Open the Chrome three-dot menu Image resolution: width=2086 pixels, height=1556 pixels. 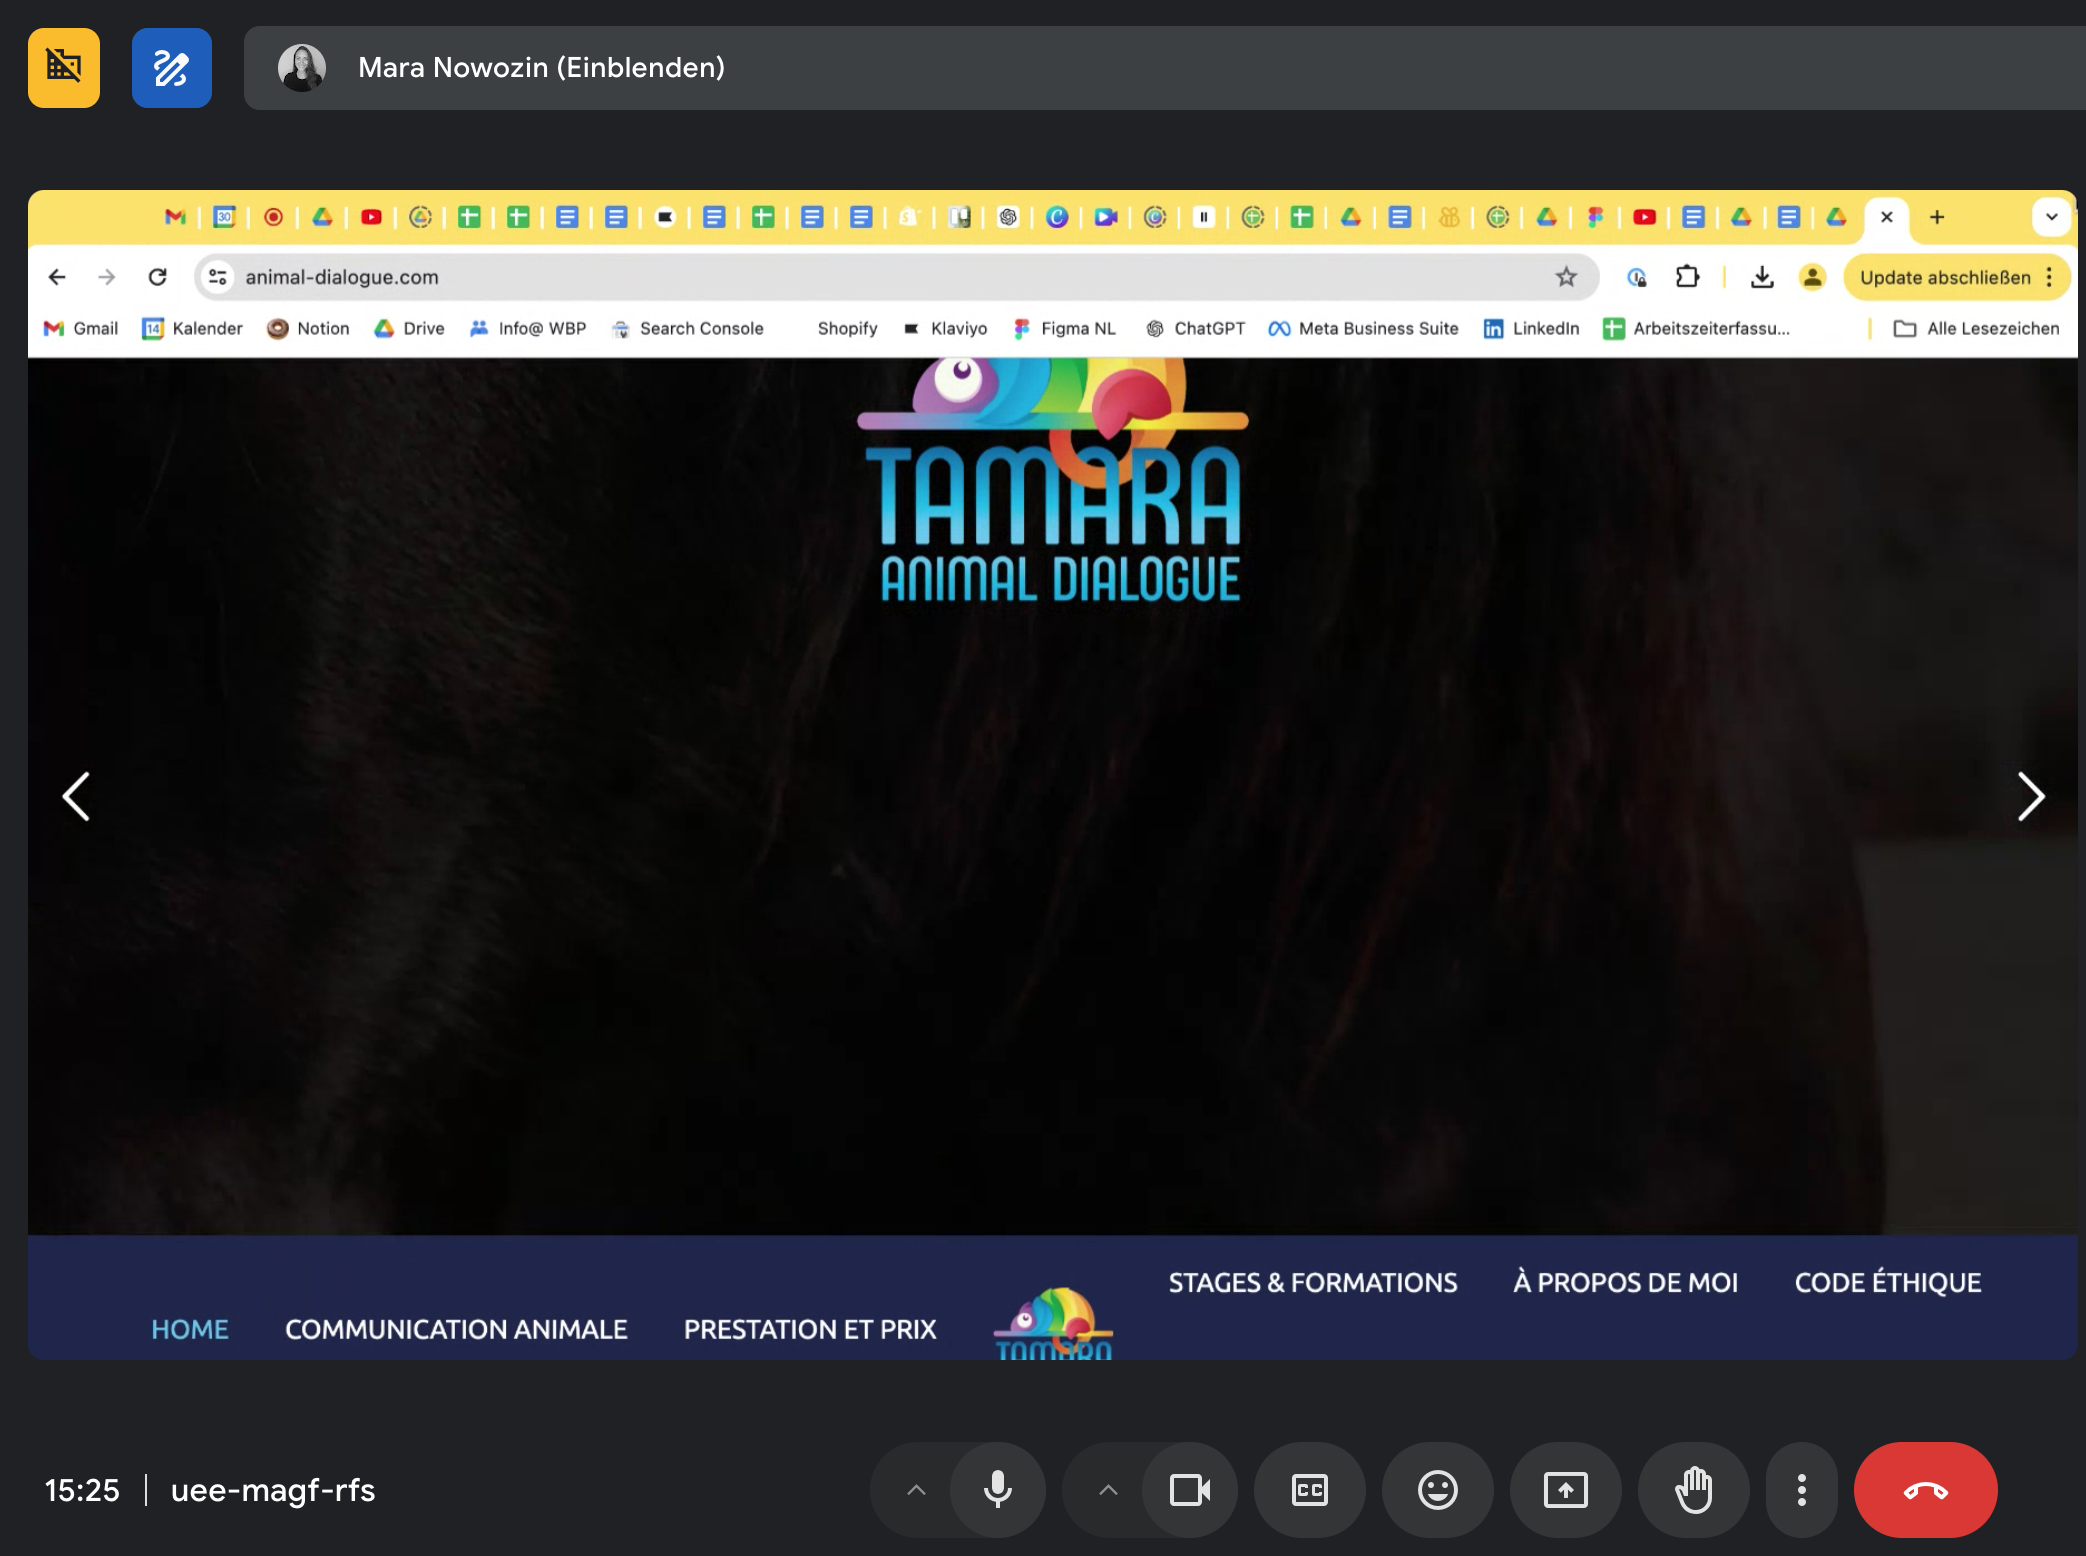(x=2050, y=277)
